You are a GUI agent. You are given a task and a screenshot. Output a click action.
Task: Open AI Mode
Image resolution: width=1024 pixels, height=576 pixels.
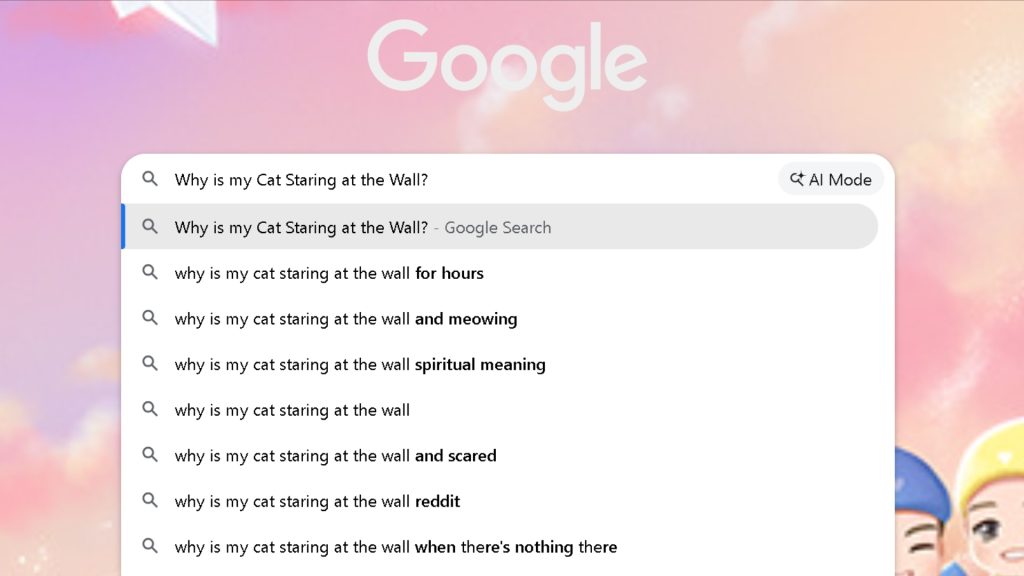pyautogui.click(x=830, y=179)
